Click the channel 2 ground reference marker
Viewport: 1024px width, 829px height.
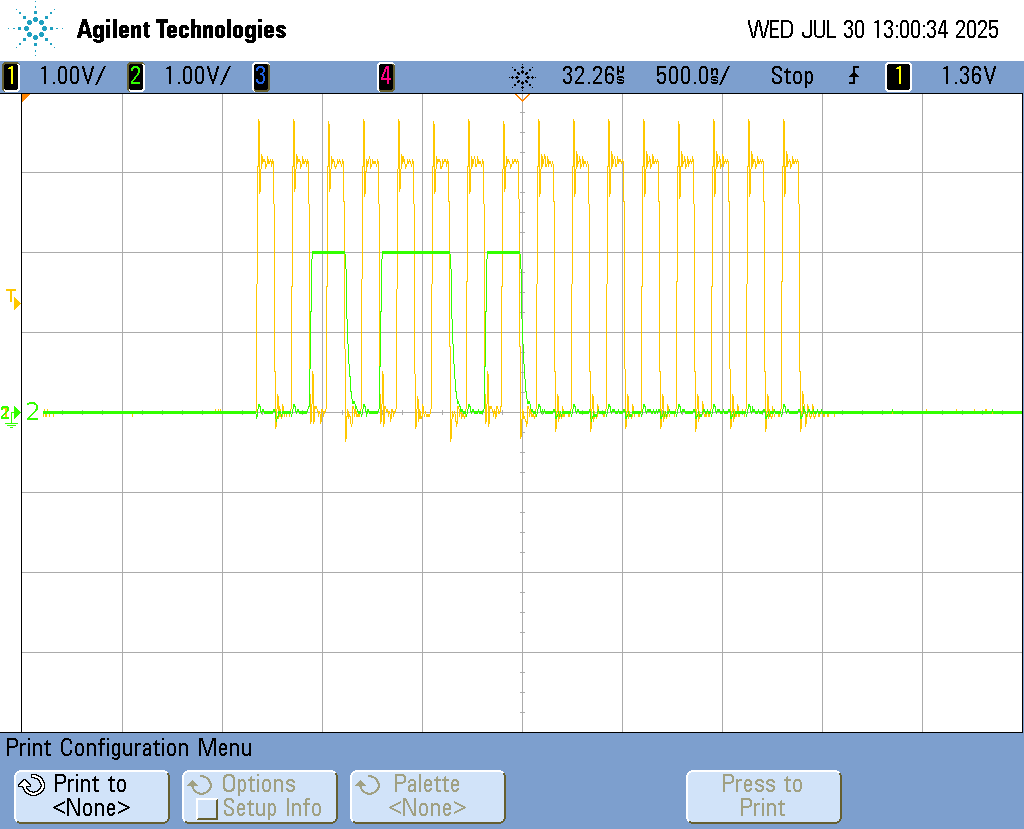(10, 415)
